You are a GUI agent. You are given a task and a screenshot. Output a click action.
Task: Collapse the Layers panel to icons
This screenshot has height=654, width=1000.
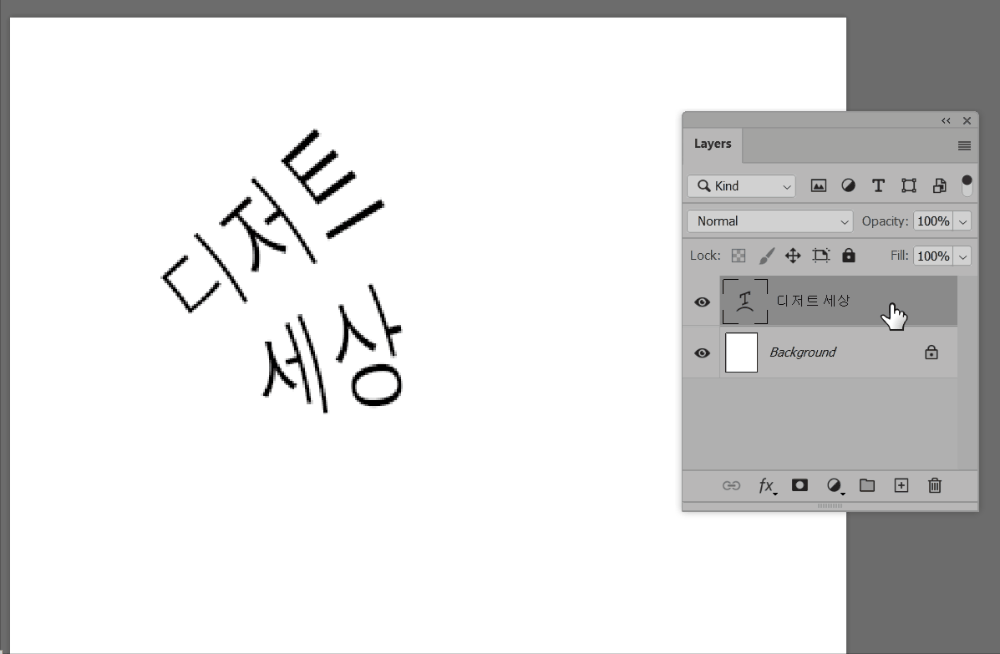click(x=946, y=121)
